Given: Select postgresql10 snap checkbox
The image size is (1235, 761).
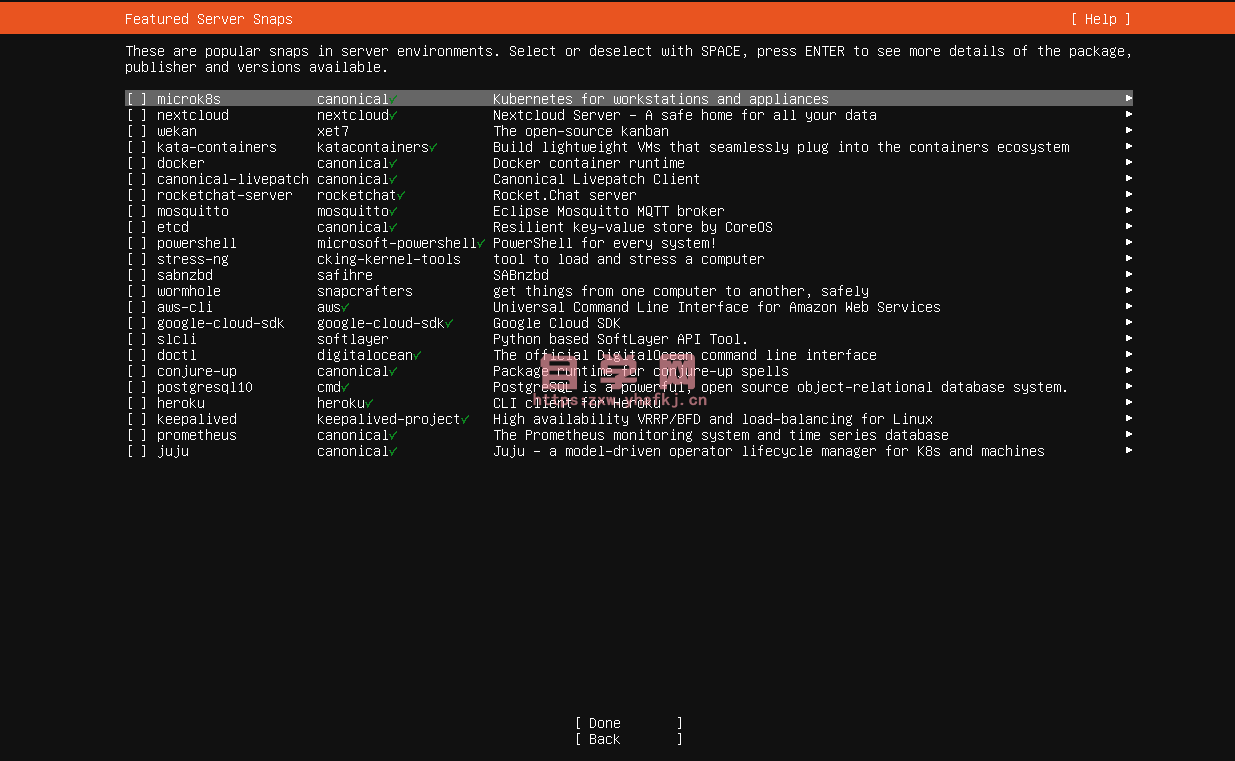Looking at the screenshot, I should (x=137, y=387).
